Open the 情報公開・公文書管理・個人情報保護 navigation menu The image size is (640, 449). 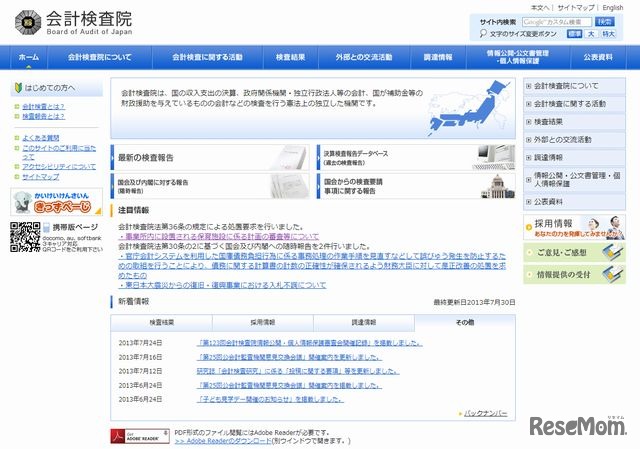click(518, 57)
